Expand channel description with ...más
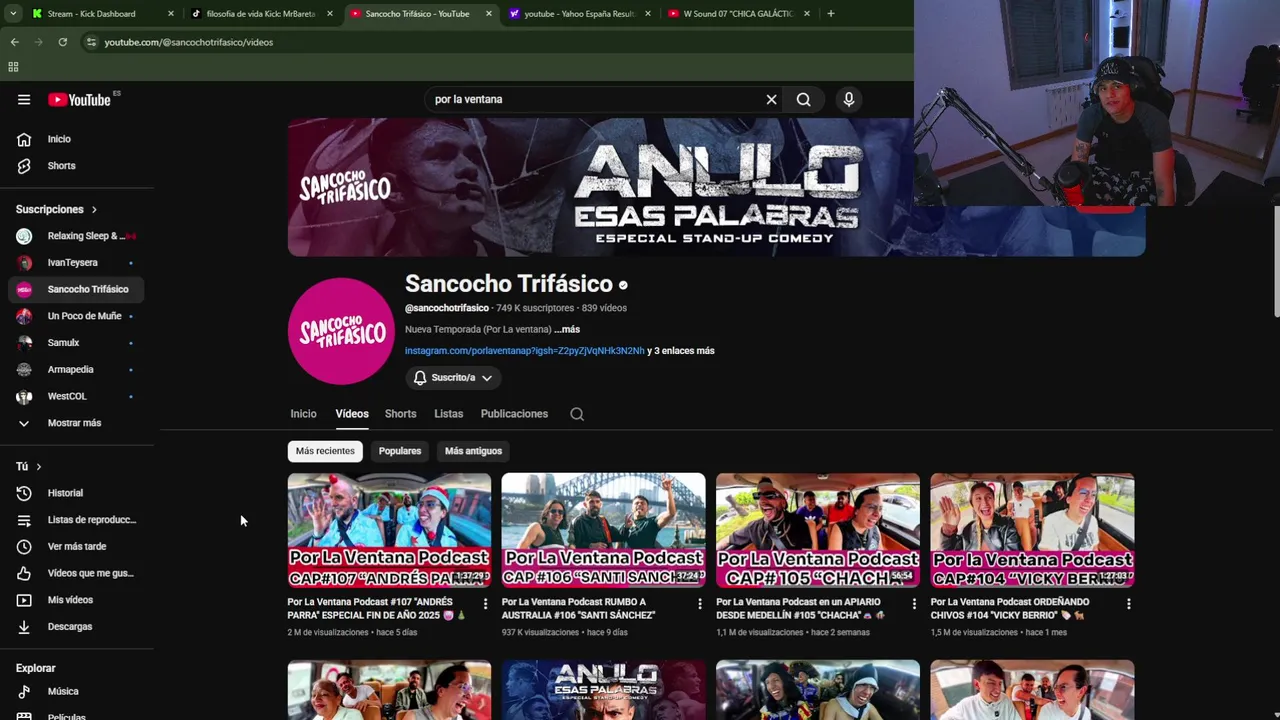This screenshot has width=1280, height=720. (567, 329)
